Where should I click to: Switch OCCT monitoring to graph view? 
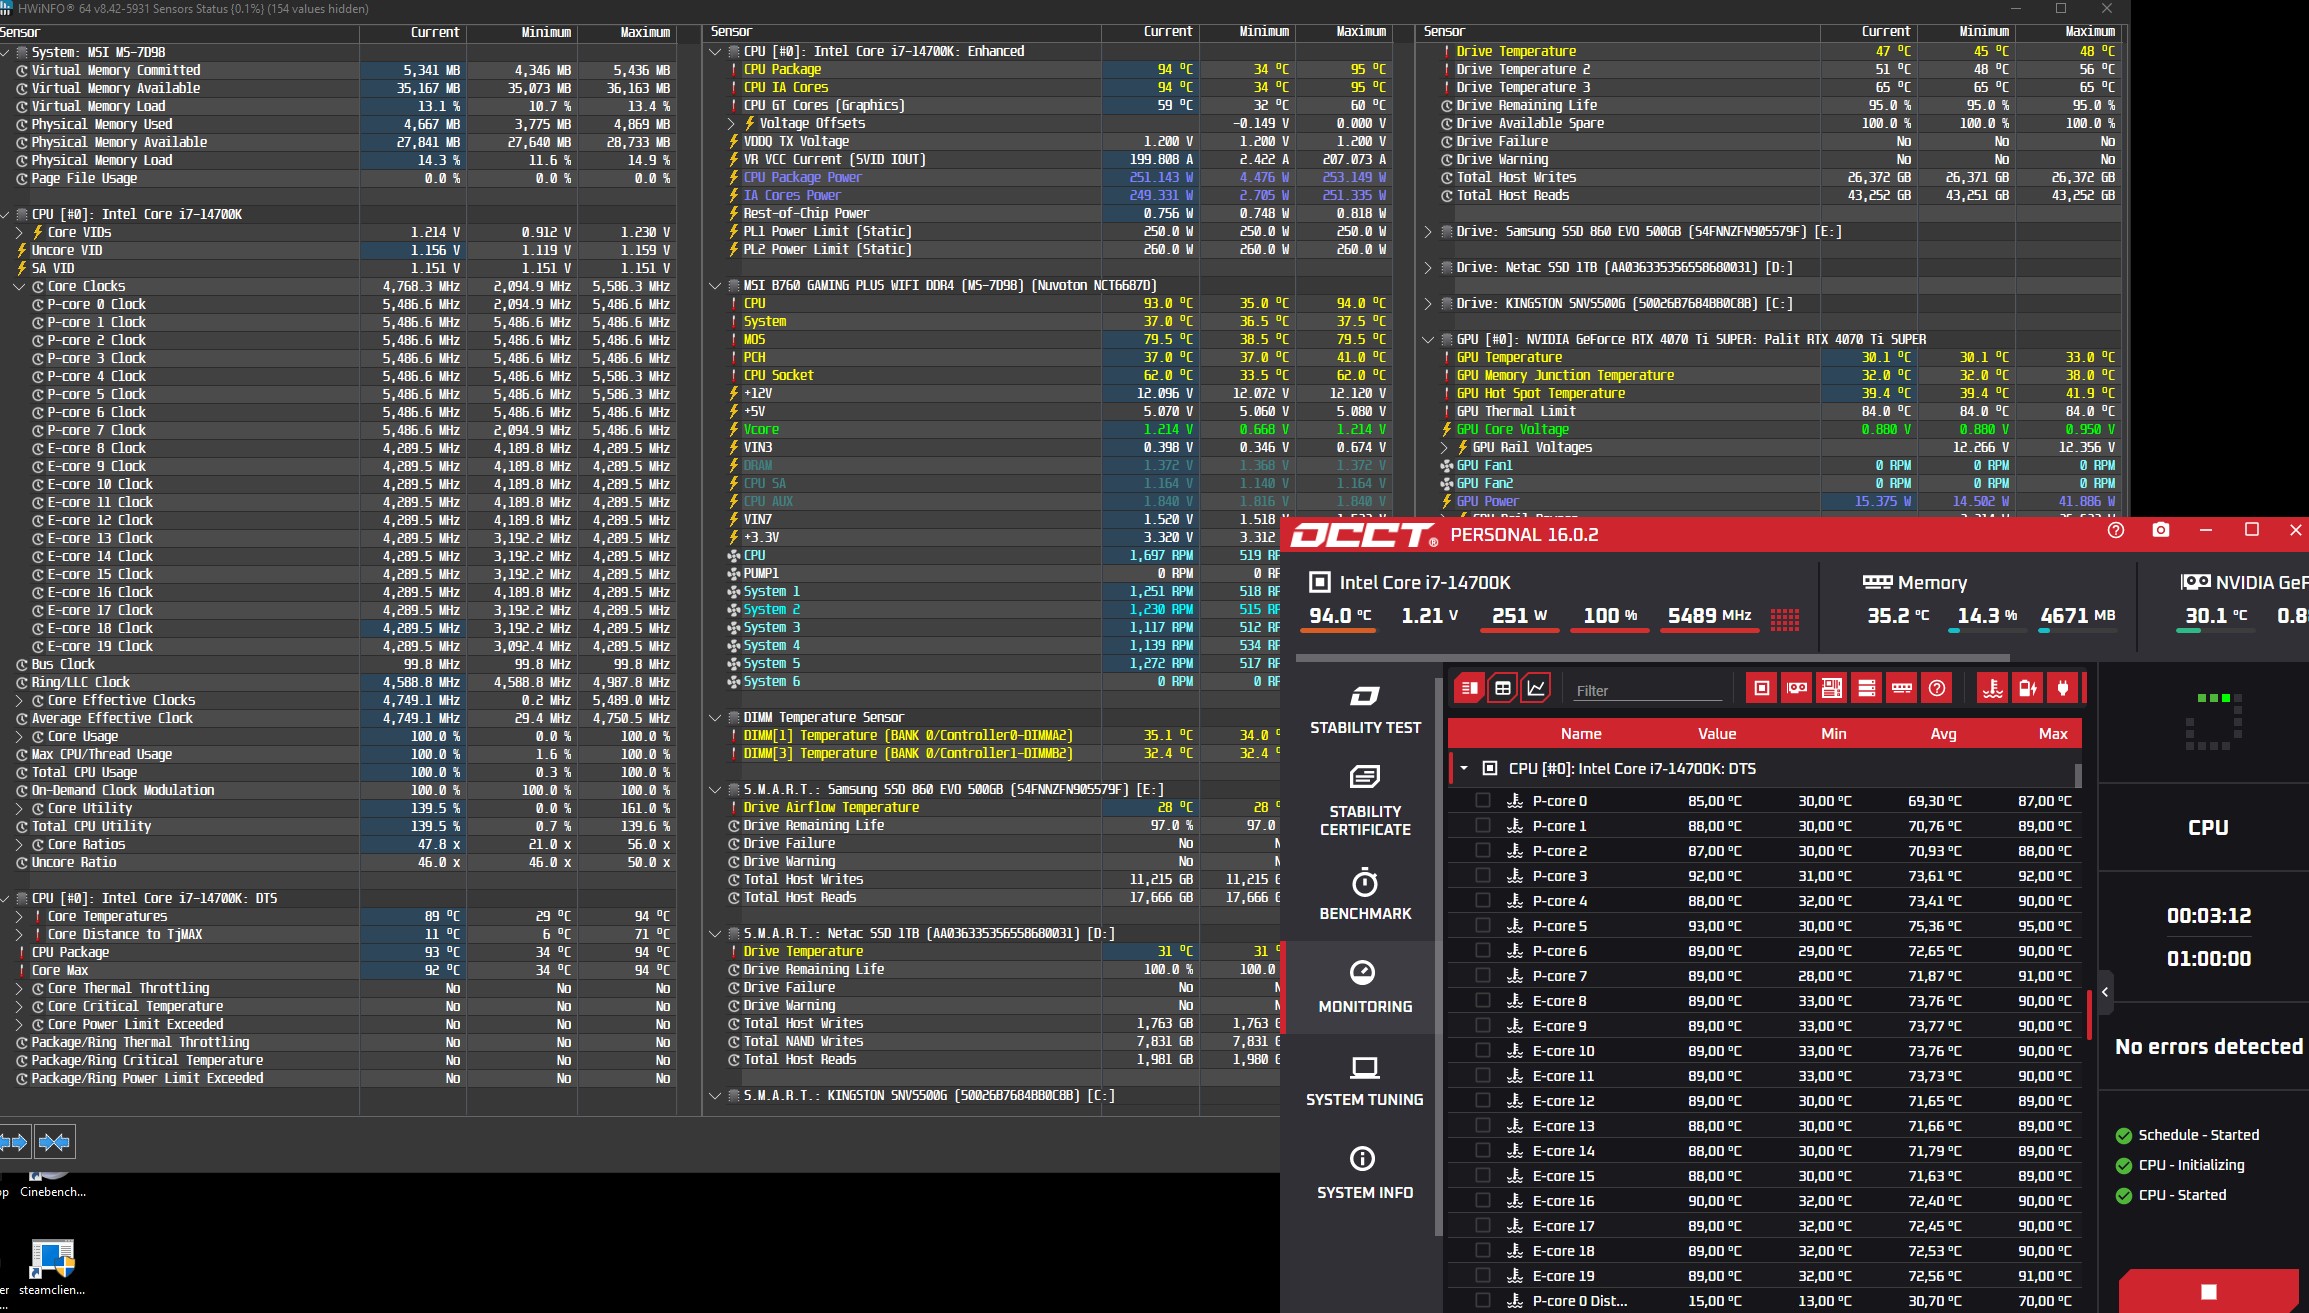tap(1536, 688)
